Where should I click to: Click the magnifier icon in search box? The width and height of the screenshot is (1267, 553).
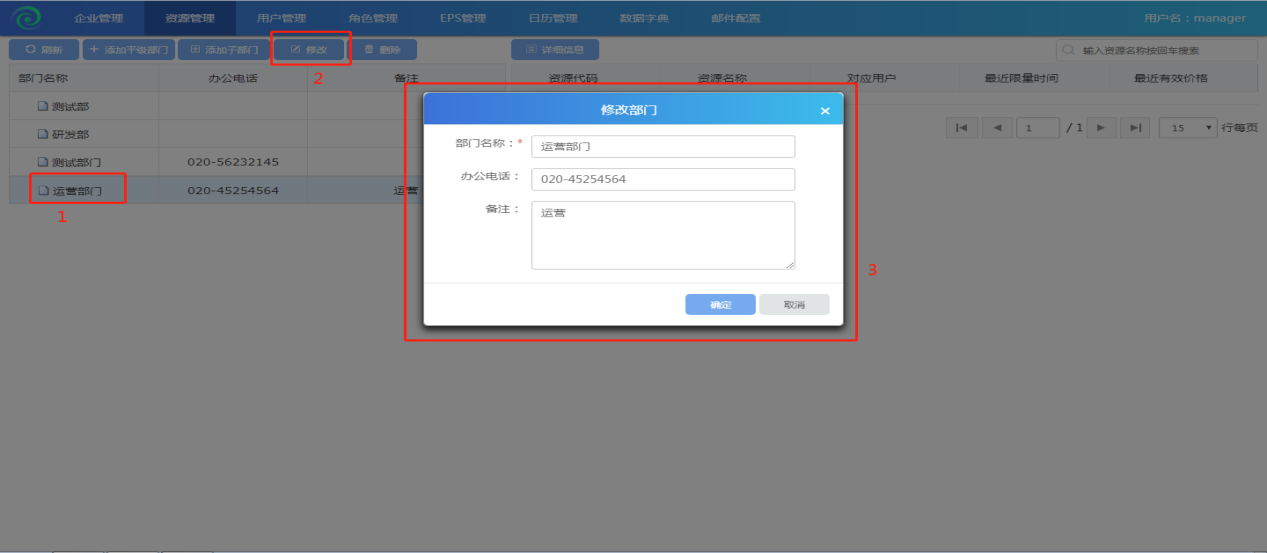pyautogui.click(x=1069, y=50)
